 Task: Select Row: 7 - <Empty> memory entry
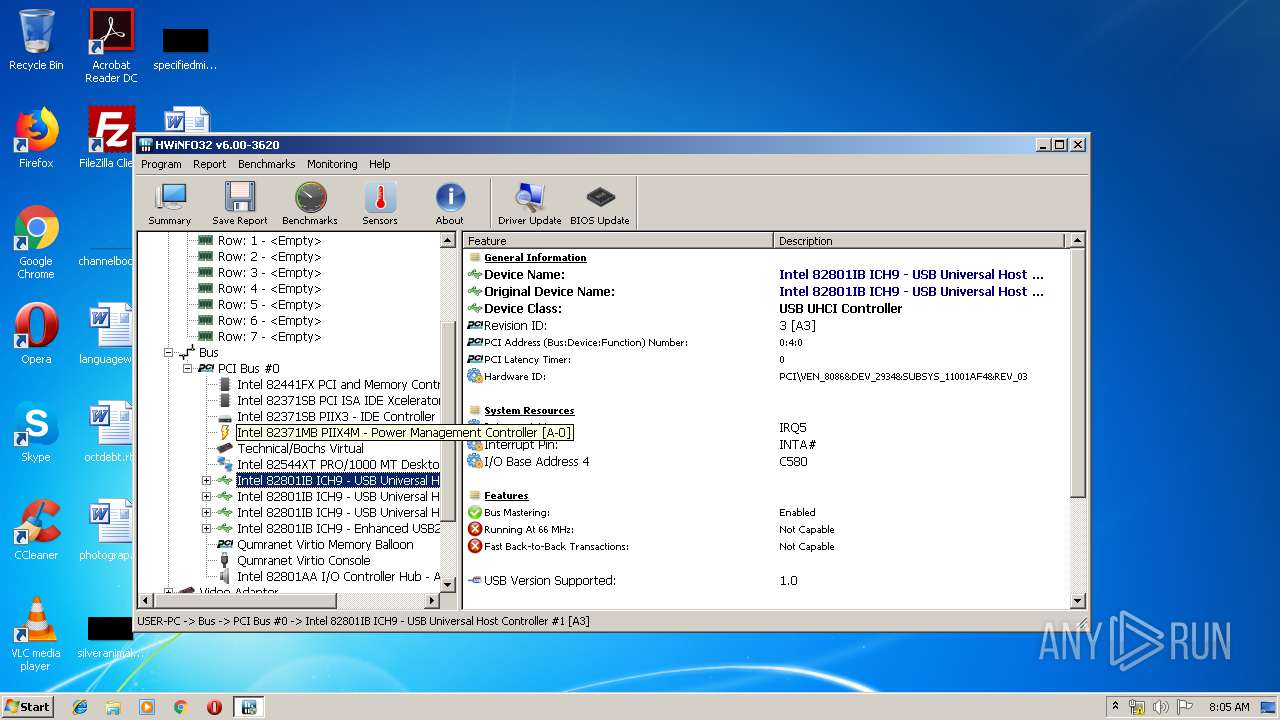(269, 337)
